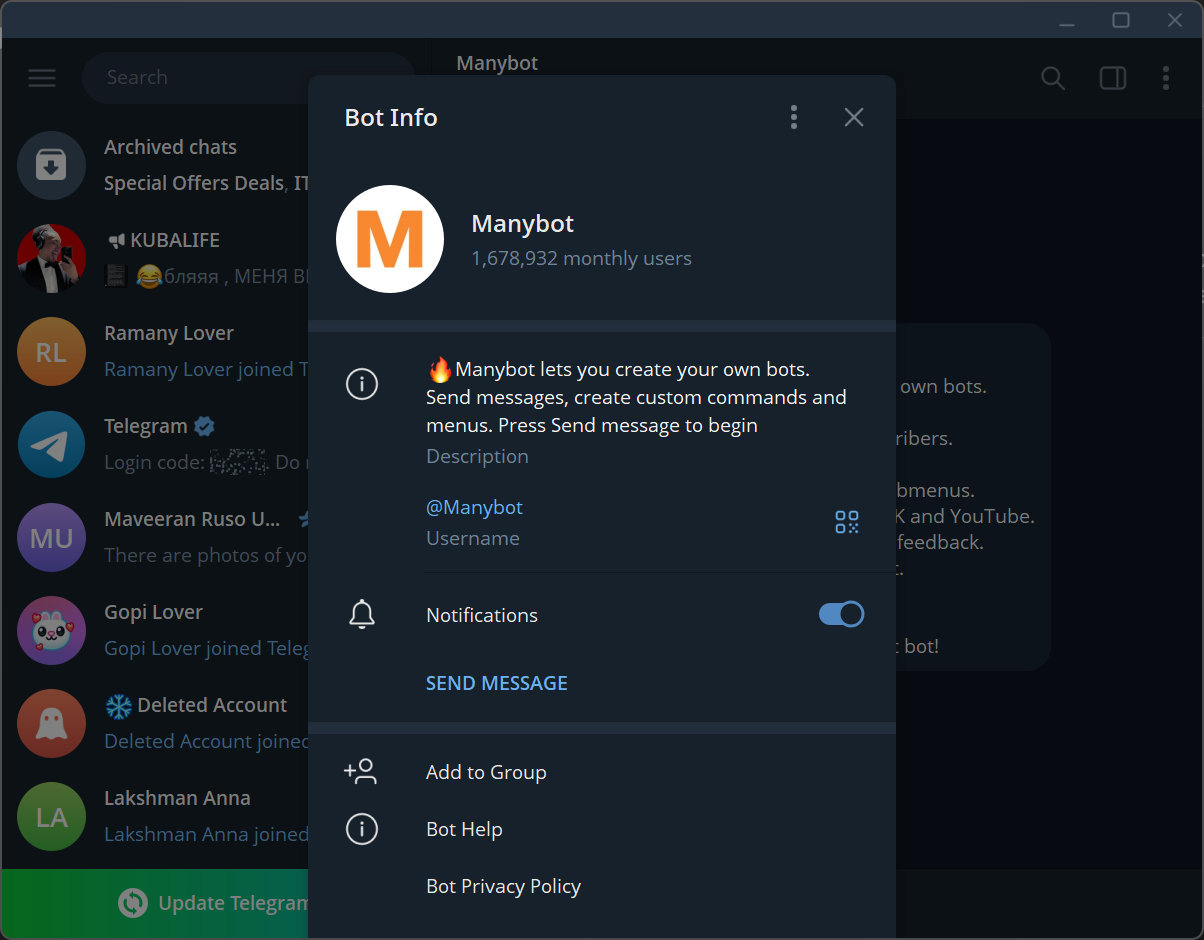Image resolution: width=1204 pixels, height=940 pixels.
Task: Open the Gopi Lover chat name
Action: pyautogui.click(x=153, y=612)
